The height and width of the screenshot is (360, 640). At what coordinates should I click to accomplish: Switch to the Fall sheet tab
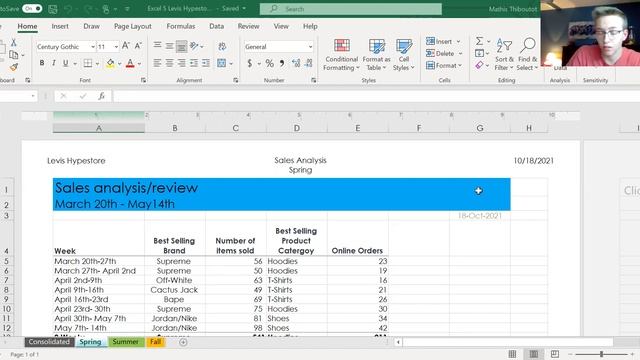click(x=156, y=342)
